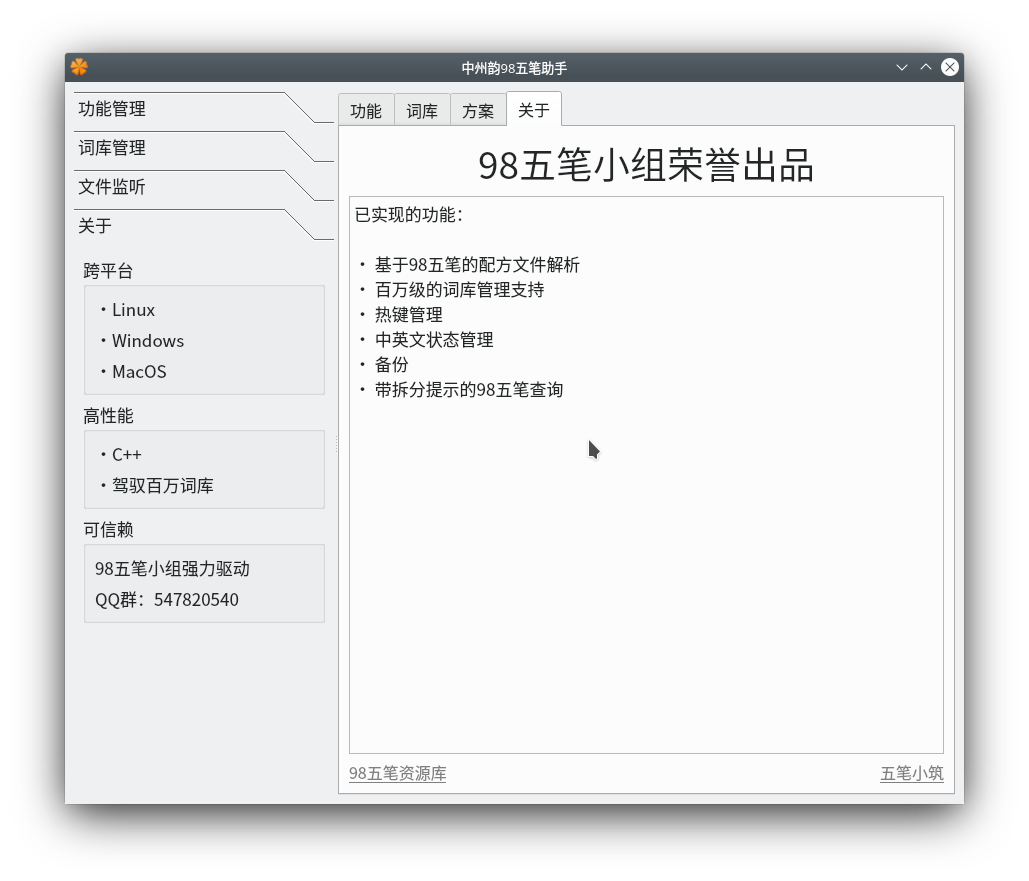The width and height of the screenshot is (1029, 881).
Task: Open the 方案 tab
Action: [478, 110]
